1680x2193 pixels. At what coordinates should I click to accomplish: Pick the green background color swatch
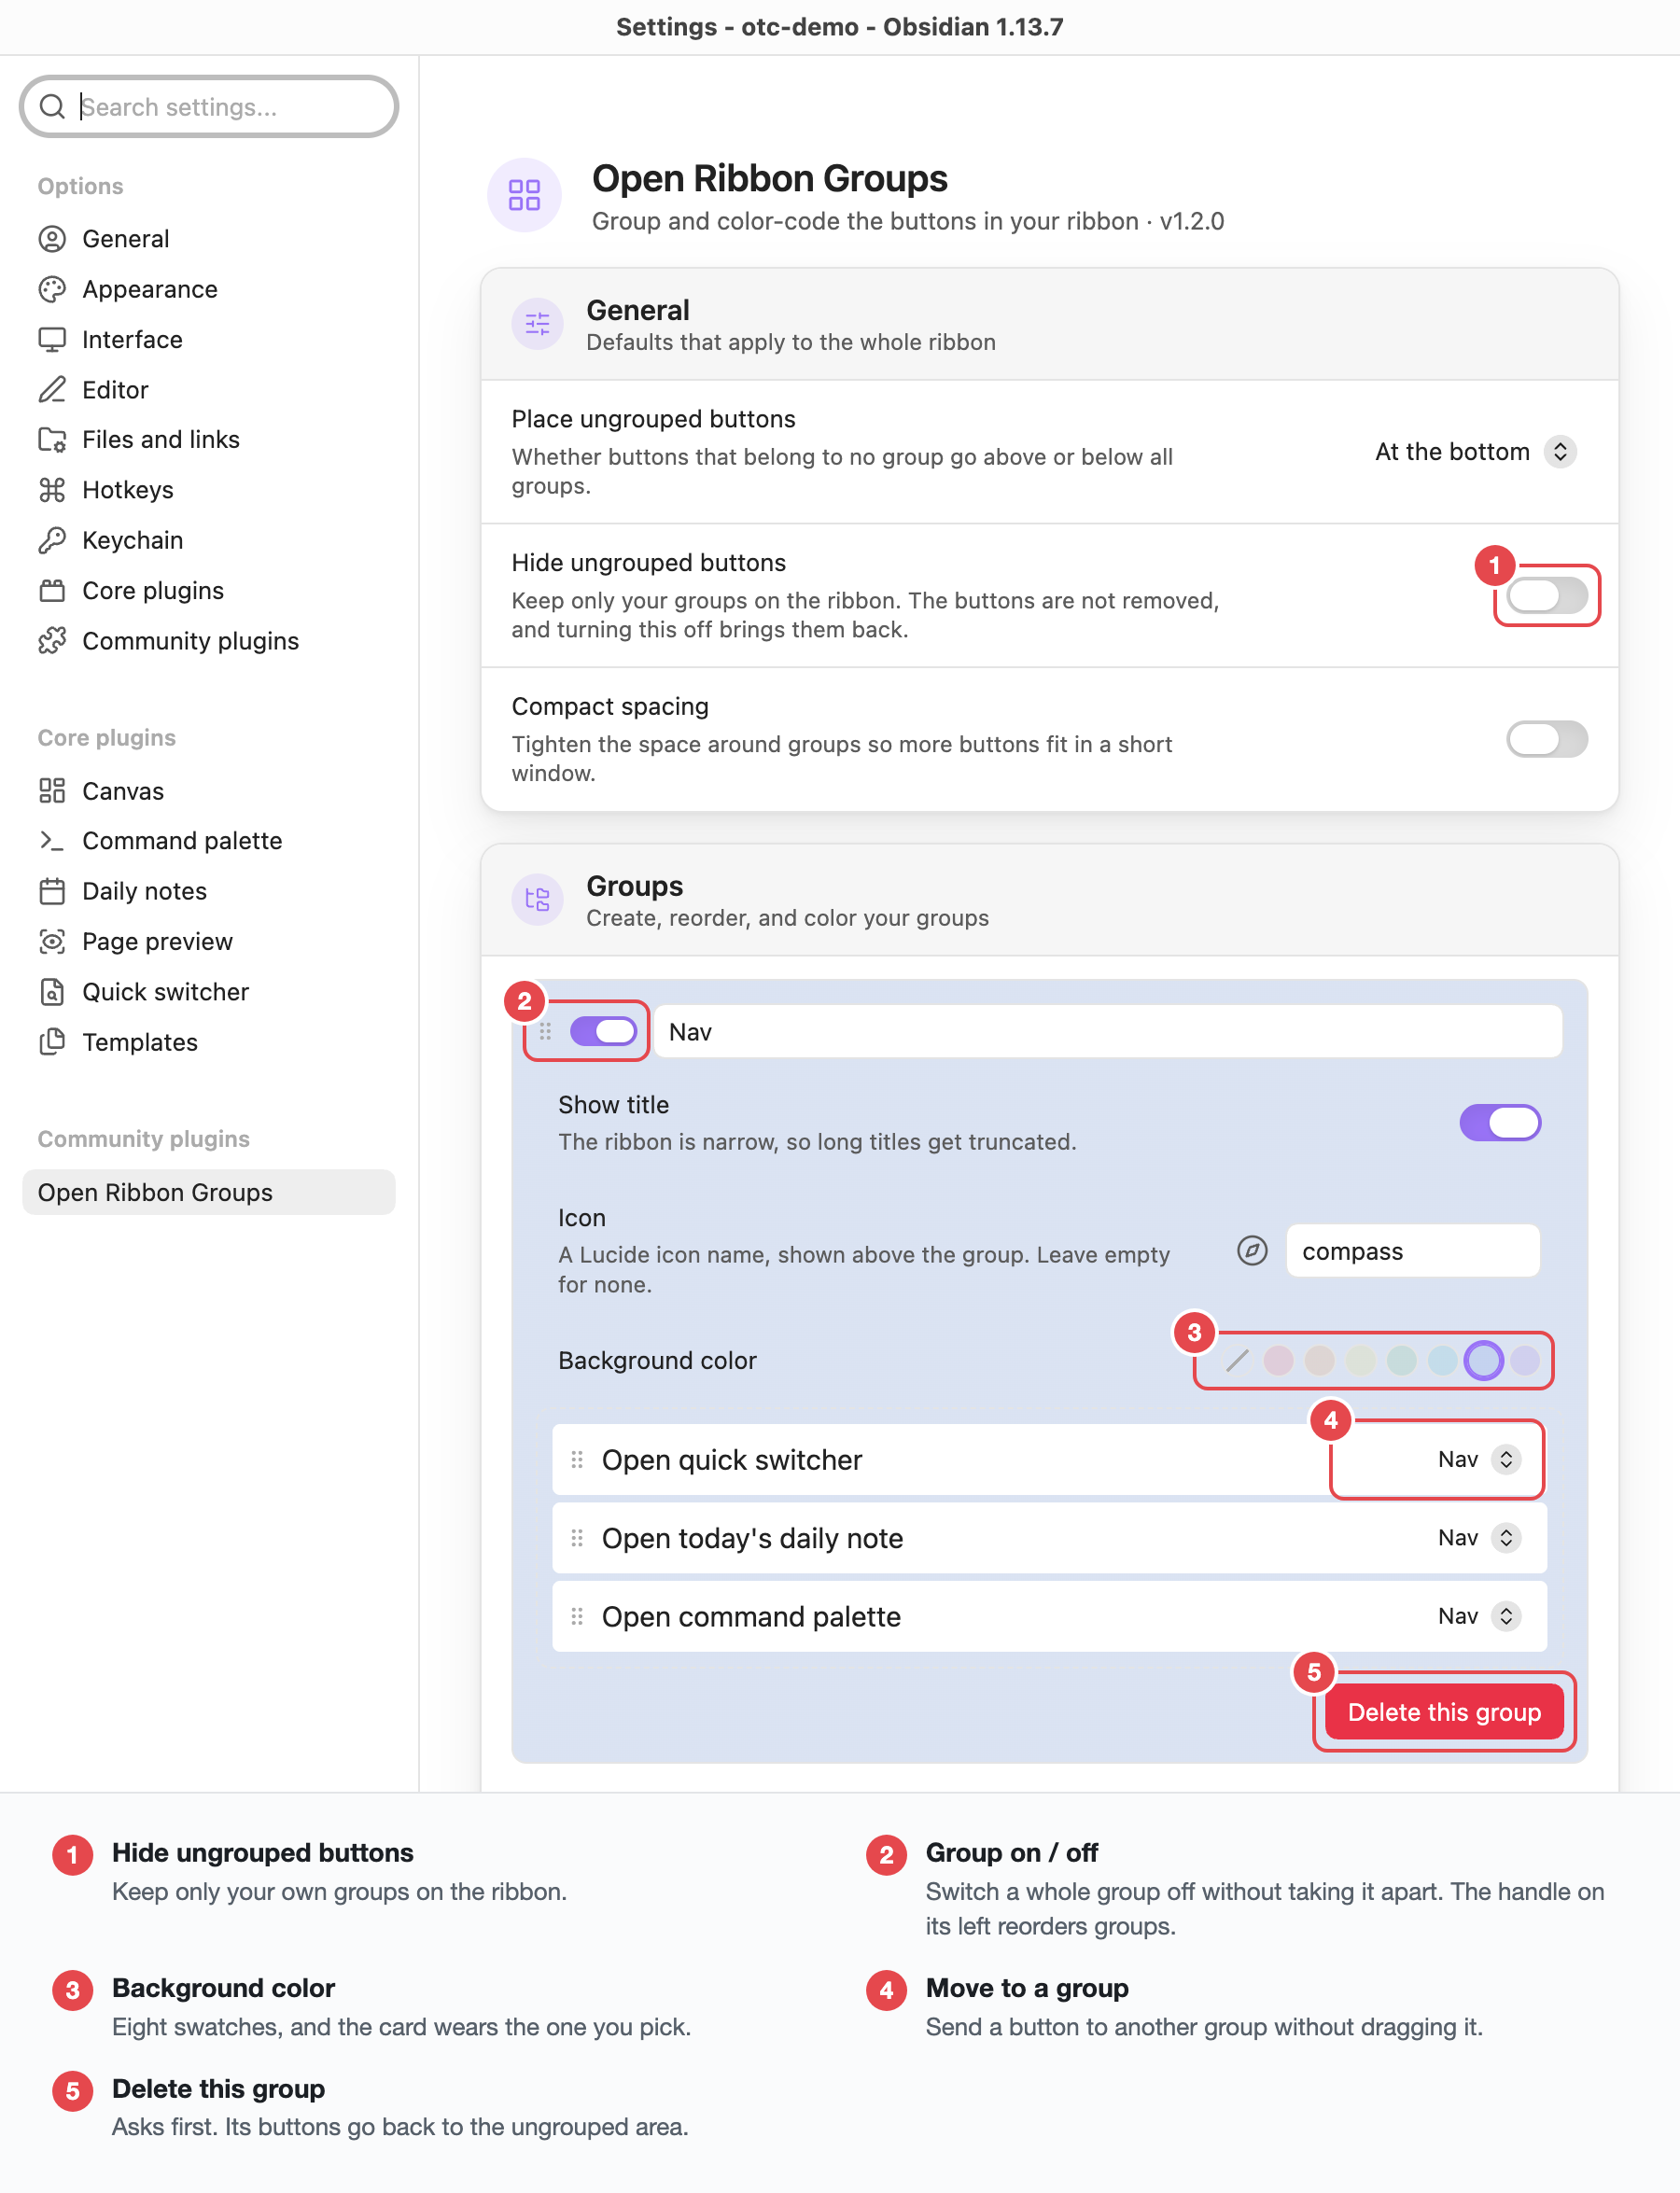click(x=1401, y=1360)
